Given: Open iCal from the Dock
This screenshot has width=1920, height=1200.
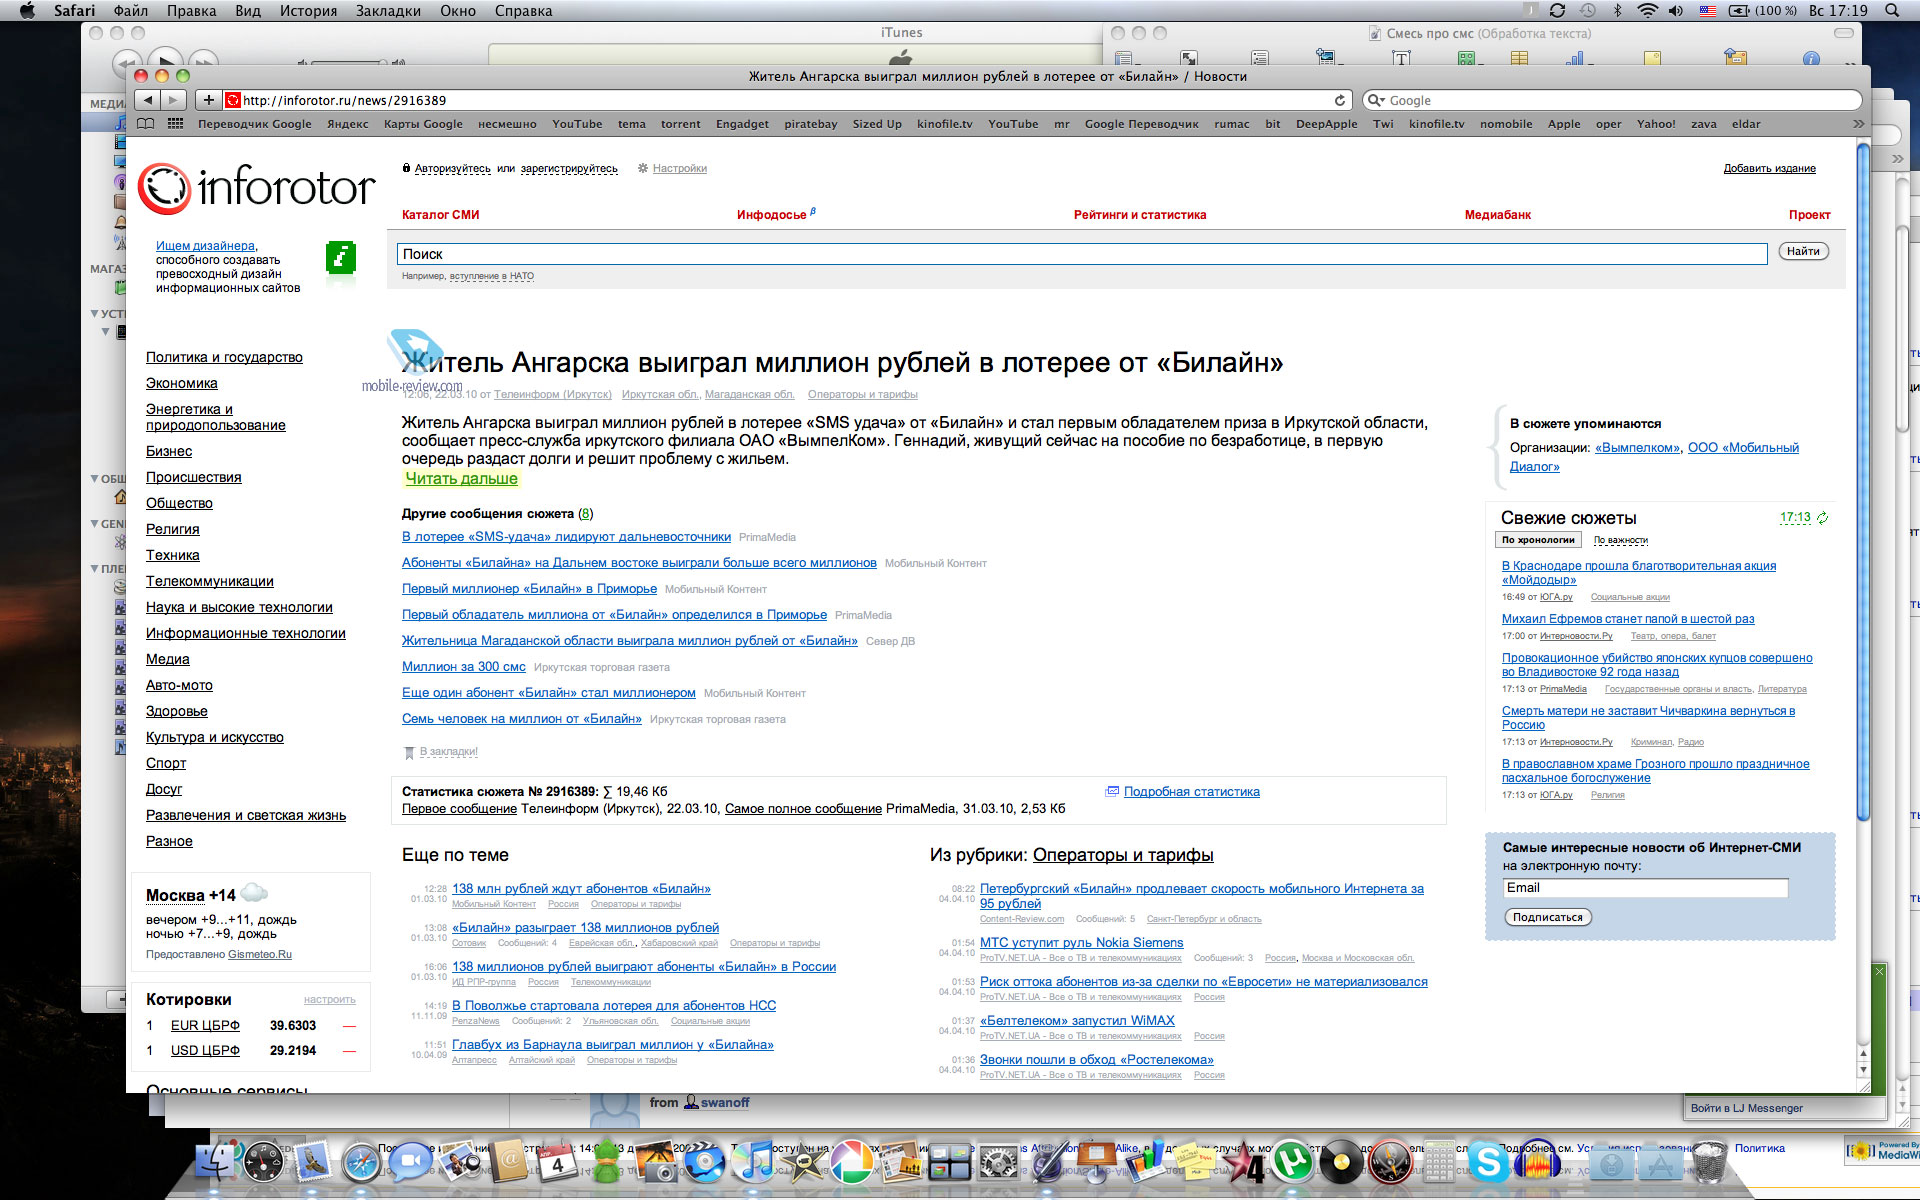Looking at the screenshot, I should pyautogui.click(x=558, y=1162).
